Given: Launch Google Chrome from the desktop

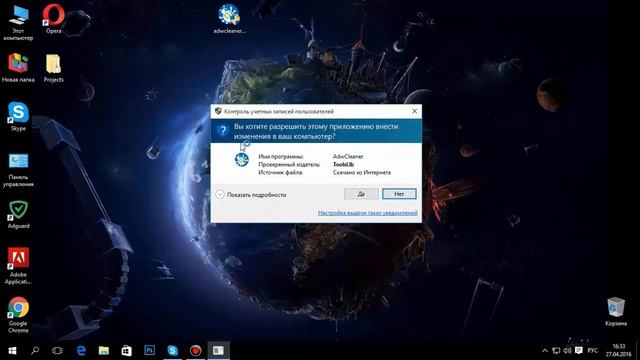Looking at the screenshot, I should tap(18, 315).
